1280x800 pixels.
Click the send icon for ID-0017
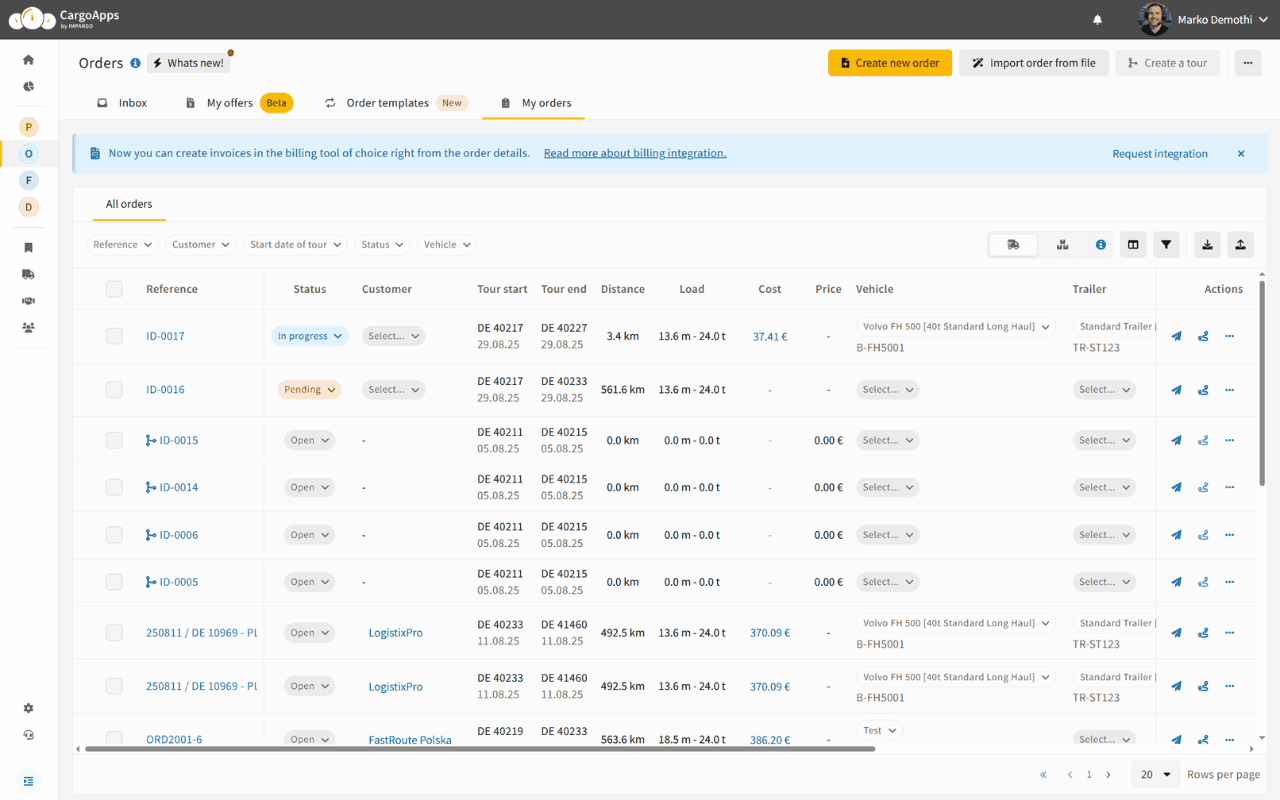point(1176,337)
